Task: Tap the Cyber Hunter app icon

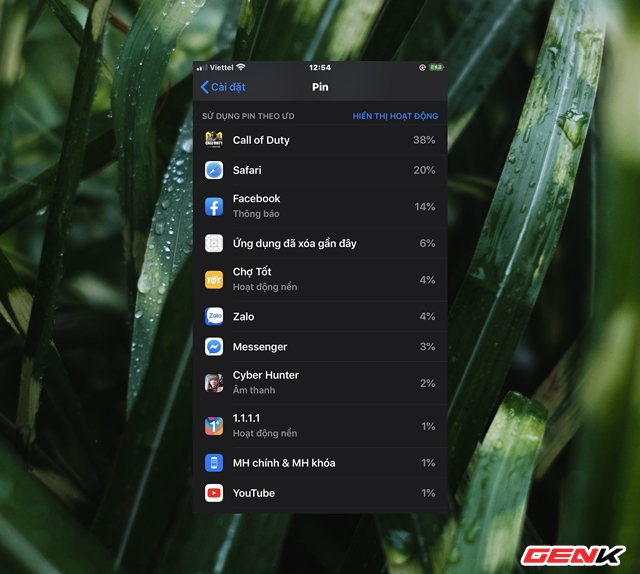Action: pyautogui.click(x=213, y=382)
